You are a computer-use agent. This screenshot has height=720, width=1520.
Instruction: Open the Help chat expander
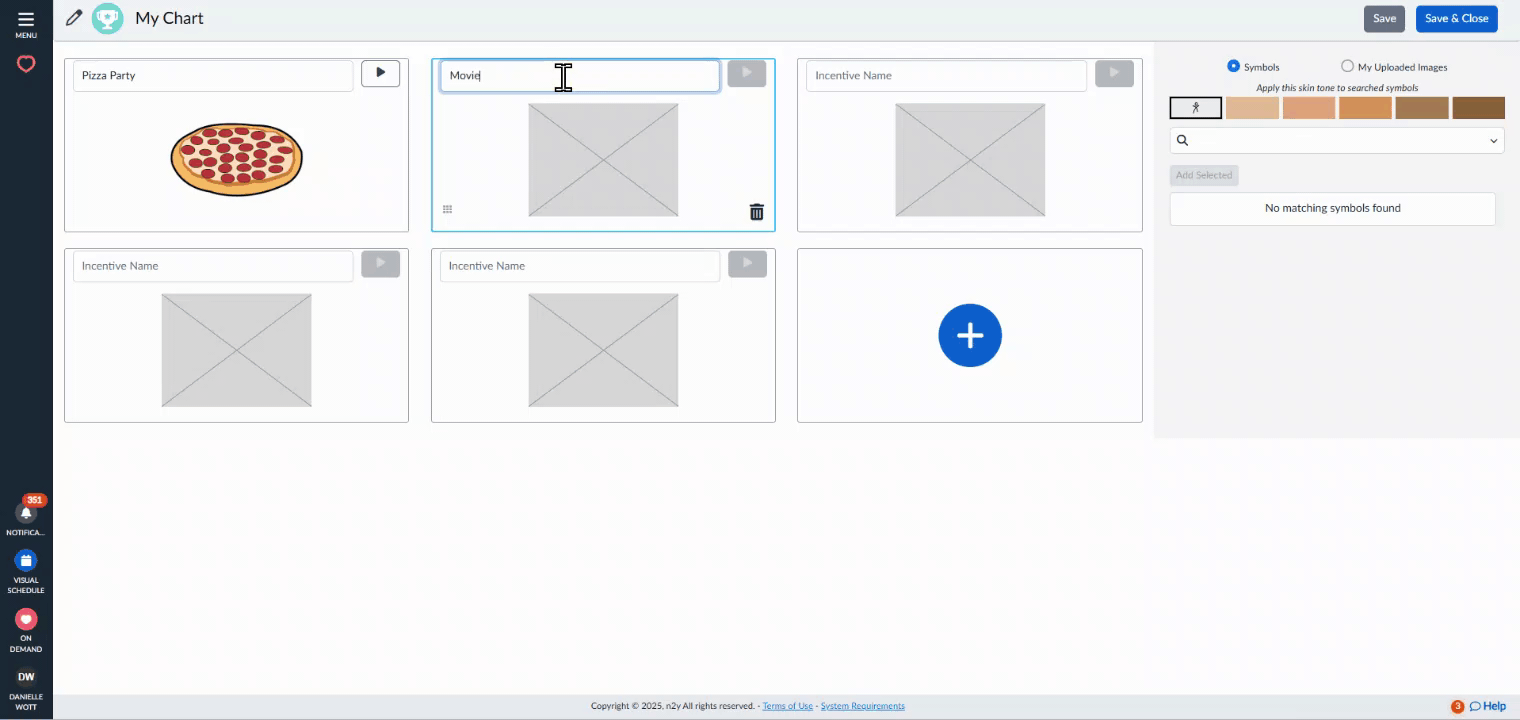[x=1487, y=706]
